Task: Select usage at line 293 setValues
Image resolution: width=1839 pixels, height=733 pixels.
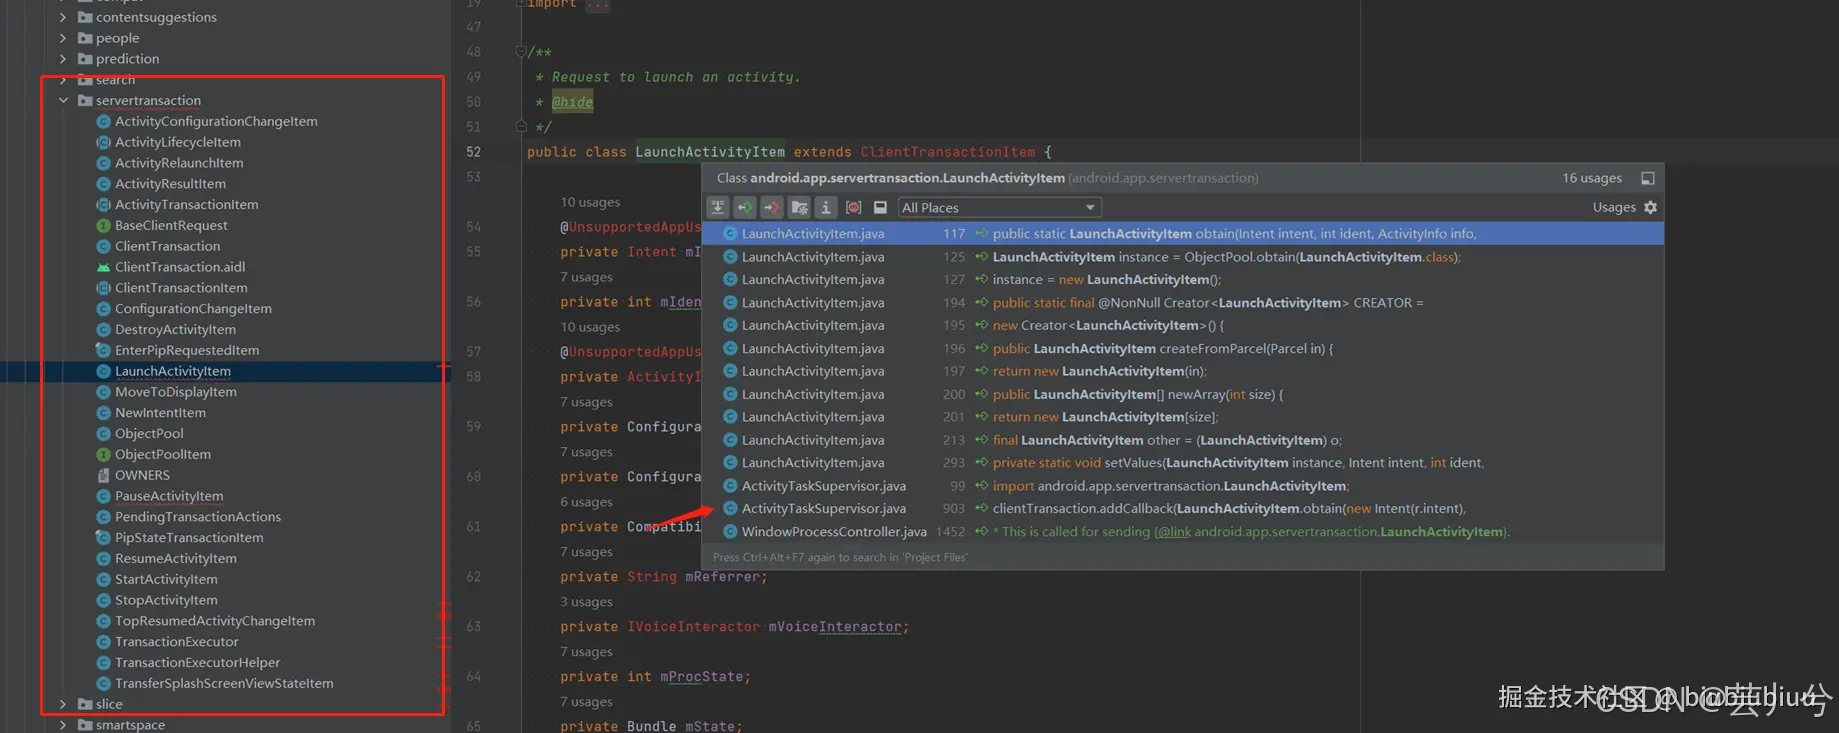Action: (x=1183, y=463)
